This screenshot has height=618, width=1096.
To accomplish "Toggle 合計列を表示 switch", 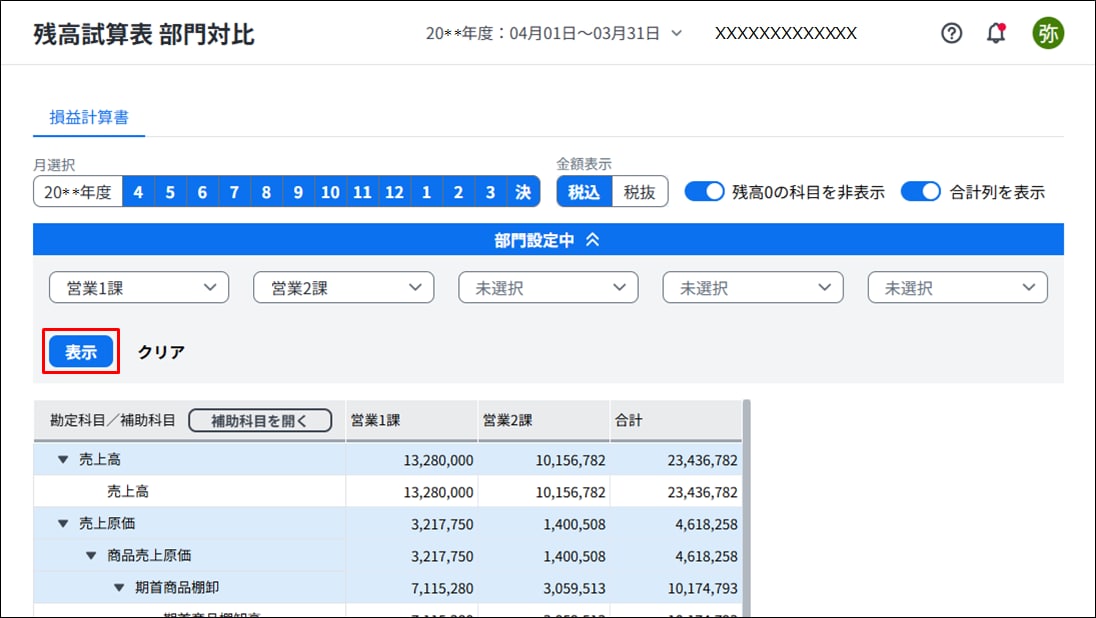I will [920, 192].
